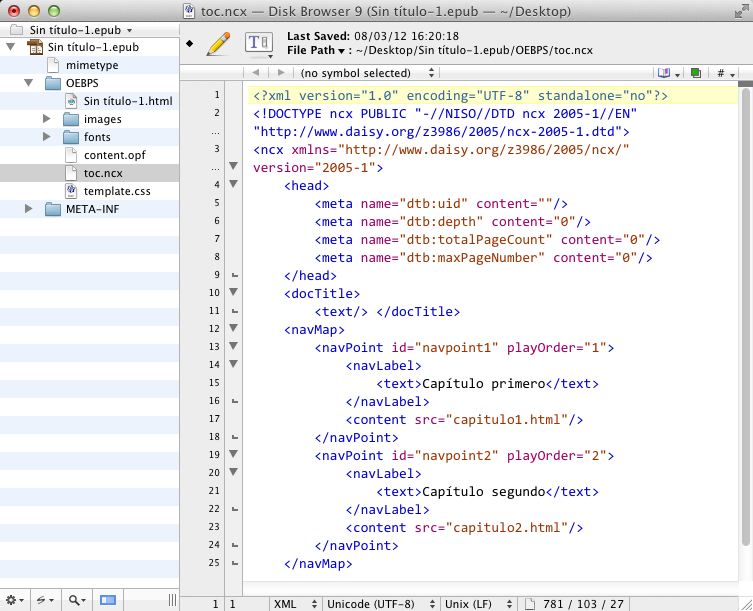This screenshot has width=753, height=611.
Task: Open the symbol selection popup menu
Action: pyautogui.click(x=366, y=73)
